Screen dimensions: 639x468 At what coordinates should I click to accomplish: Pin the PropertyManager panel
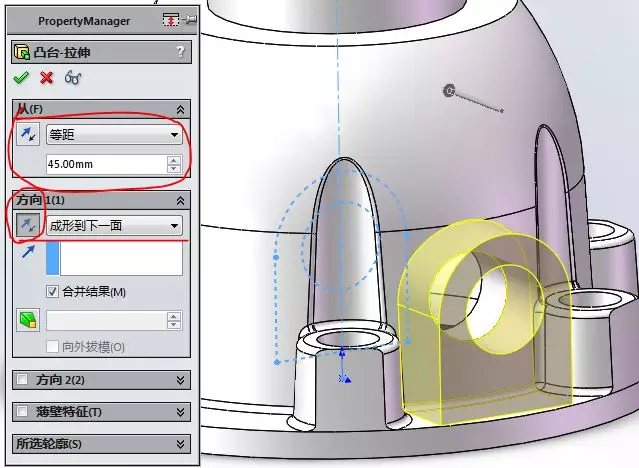click(191, 19)
